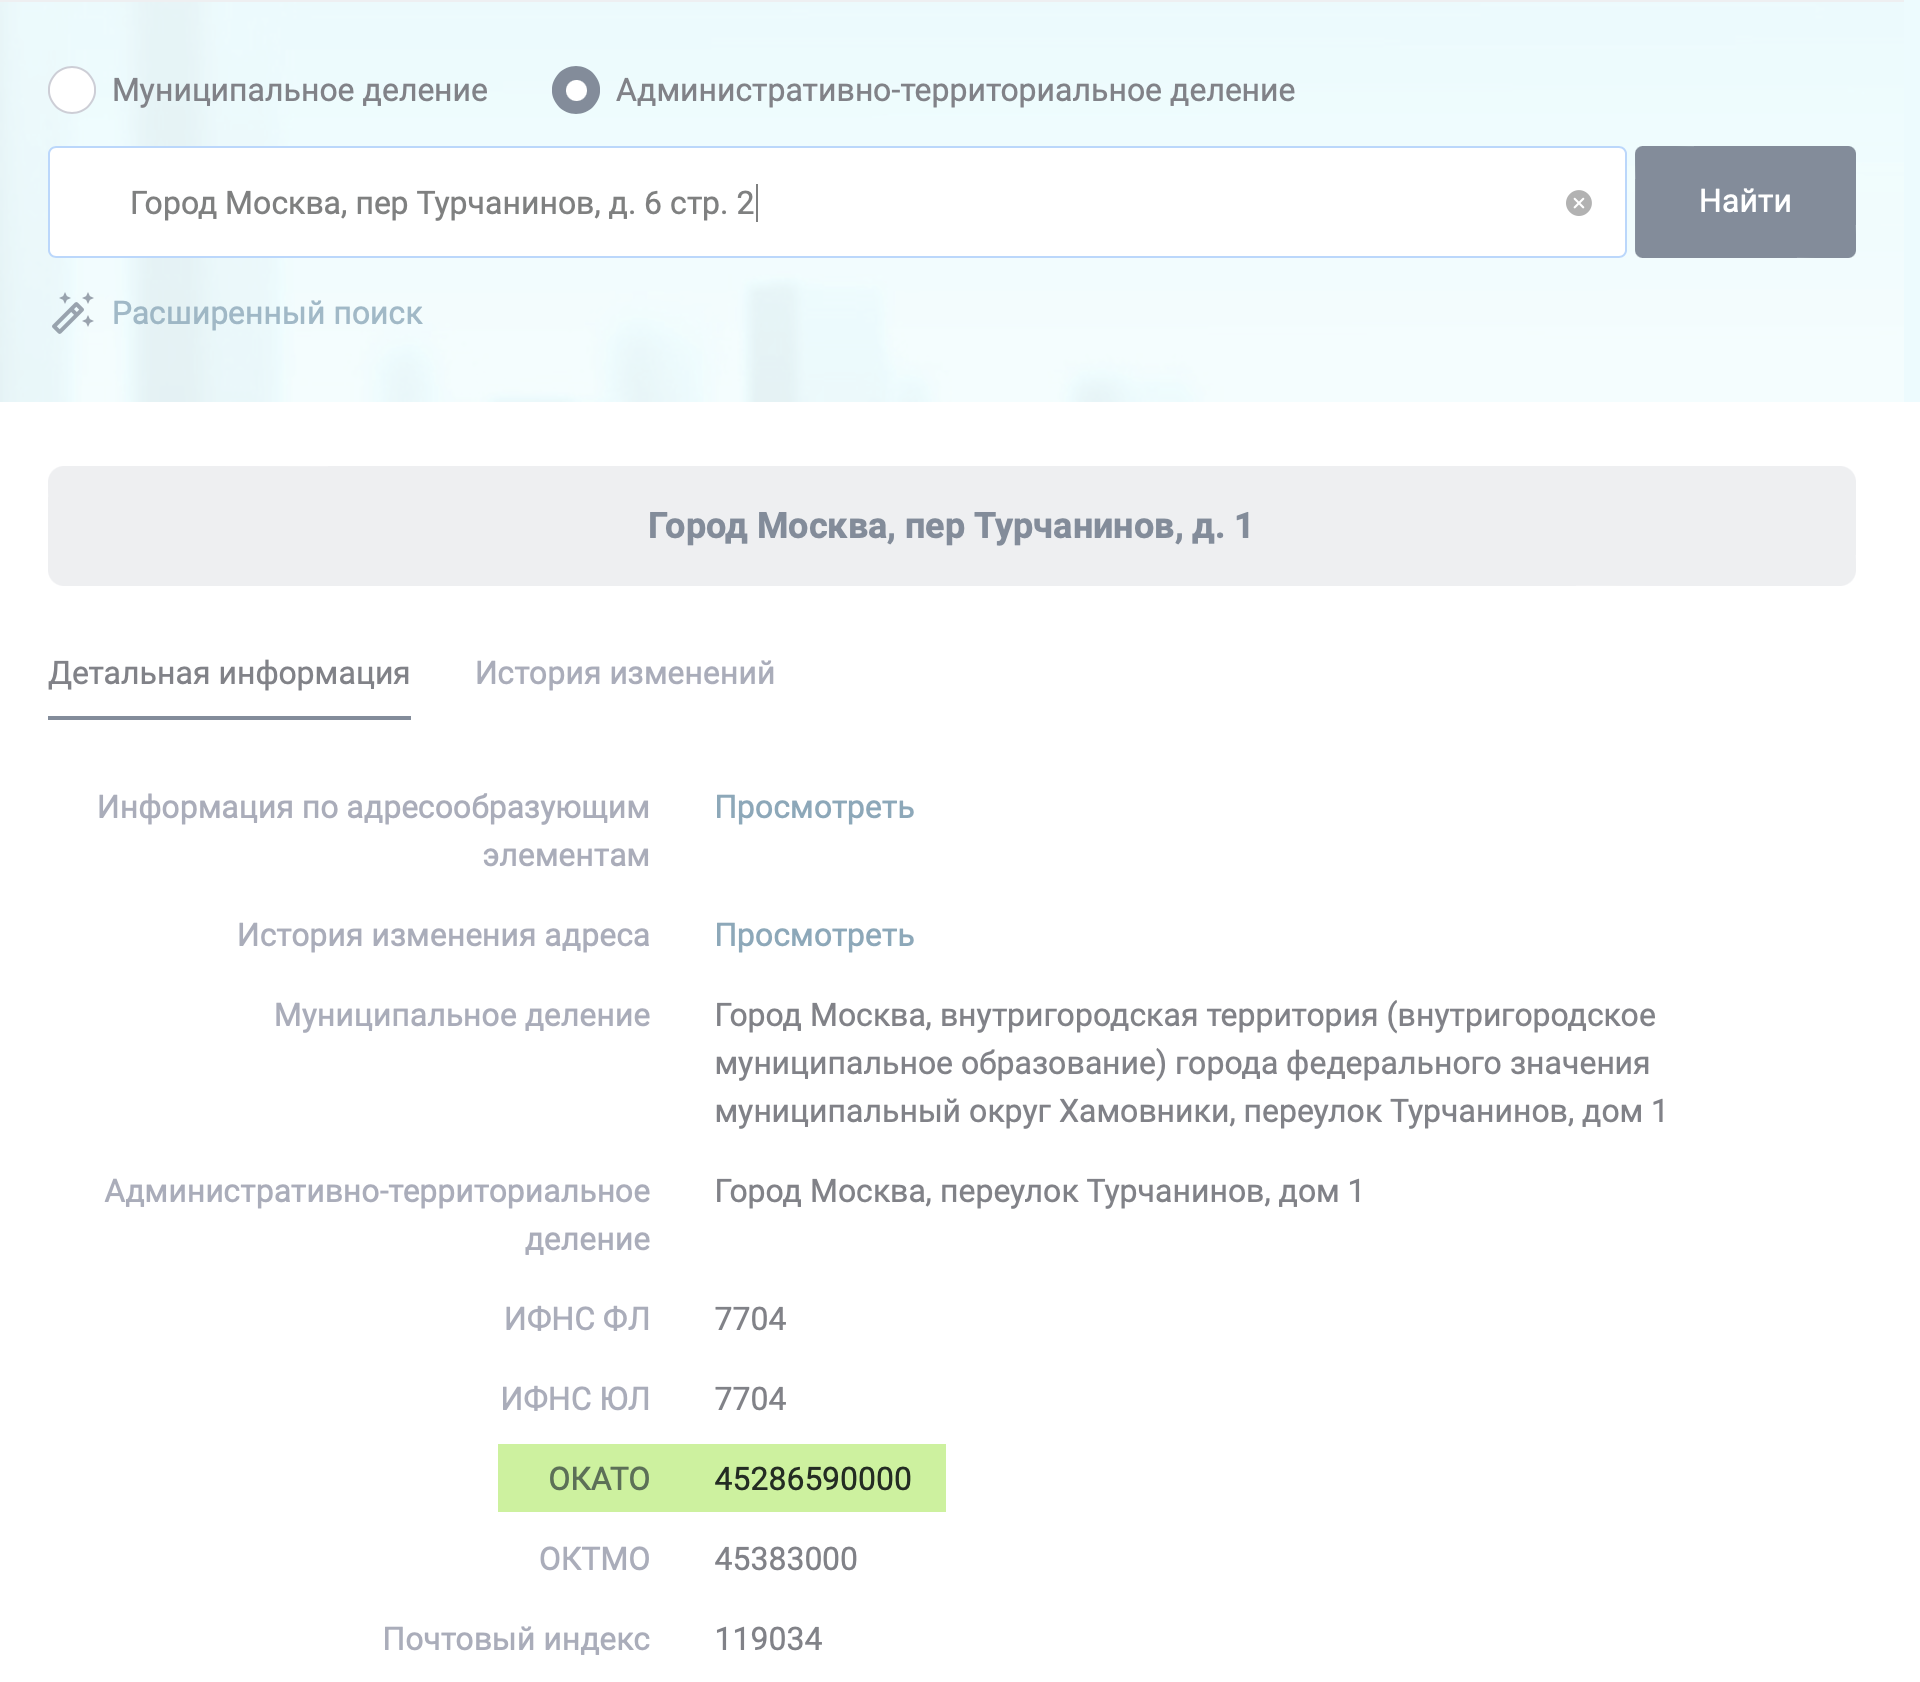Click the Муниципальное деление address value text
Viewport: 1920px width, 1682px height.
pyautogui.click(x=1190, y=1063)
